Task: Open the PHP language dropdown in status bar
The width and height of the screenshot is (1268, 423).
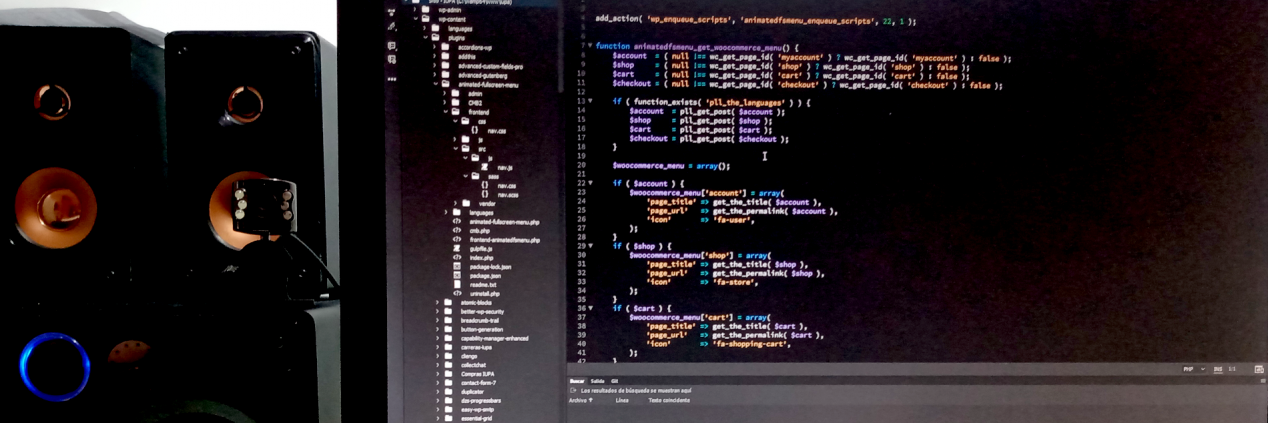Action: [x=1191, y=369]
